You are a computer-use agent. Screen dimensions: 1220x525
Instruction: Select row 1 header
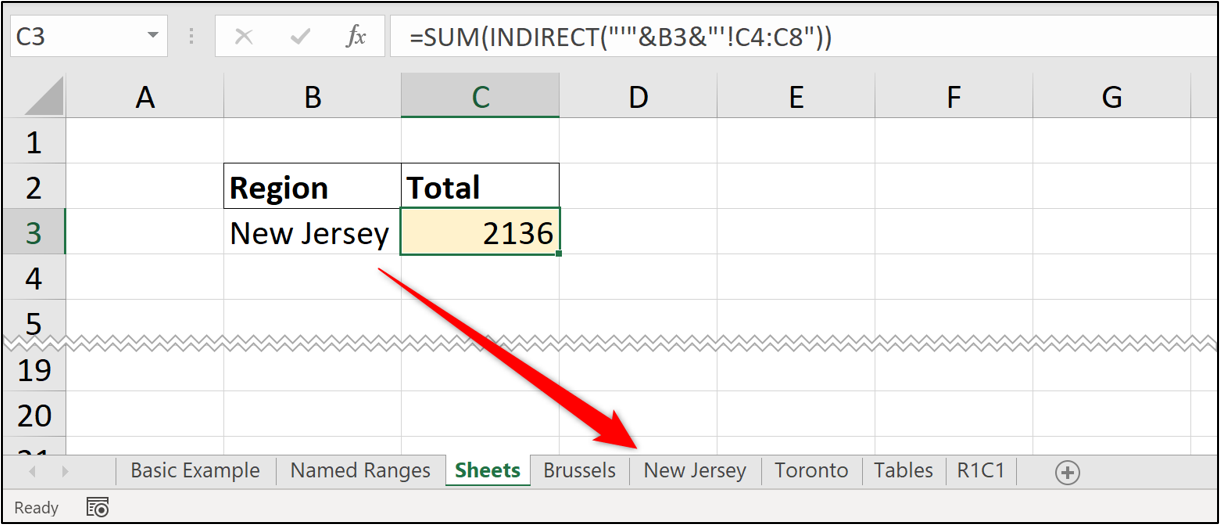coord(34,141)
